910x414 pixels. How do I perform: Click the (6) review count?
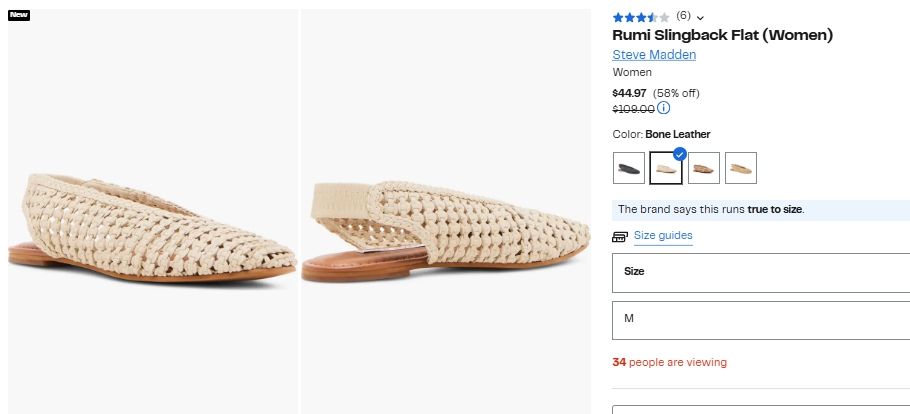(x=683, y=16)
